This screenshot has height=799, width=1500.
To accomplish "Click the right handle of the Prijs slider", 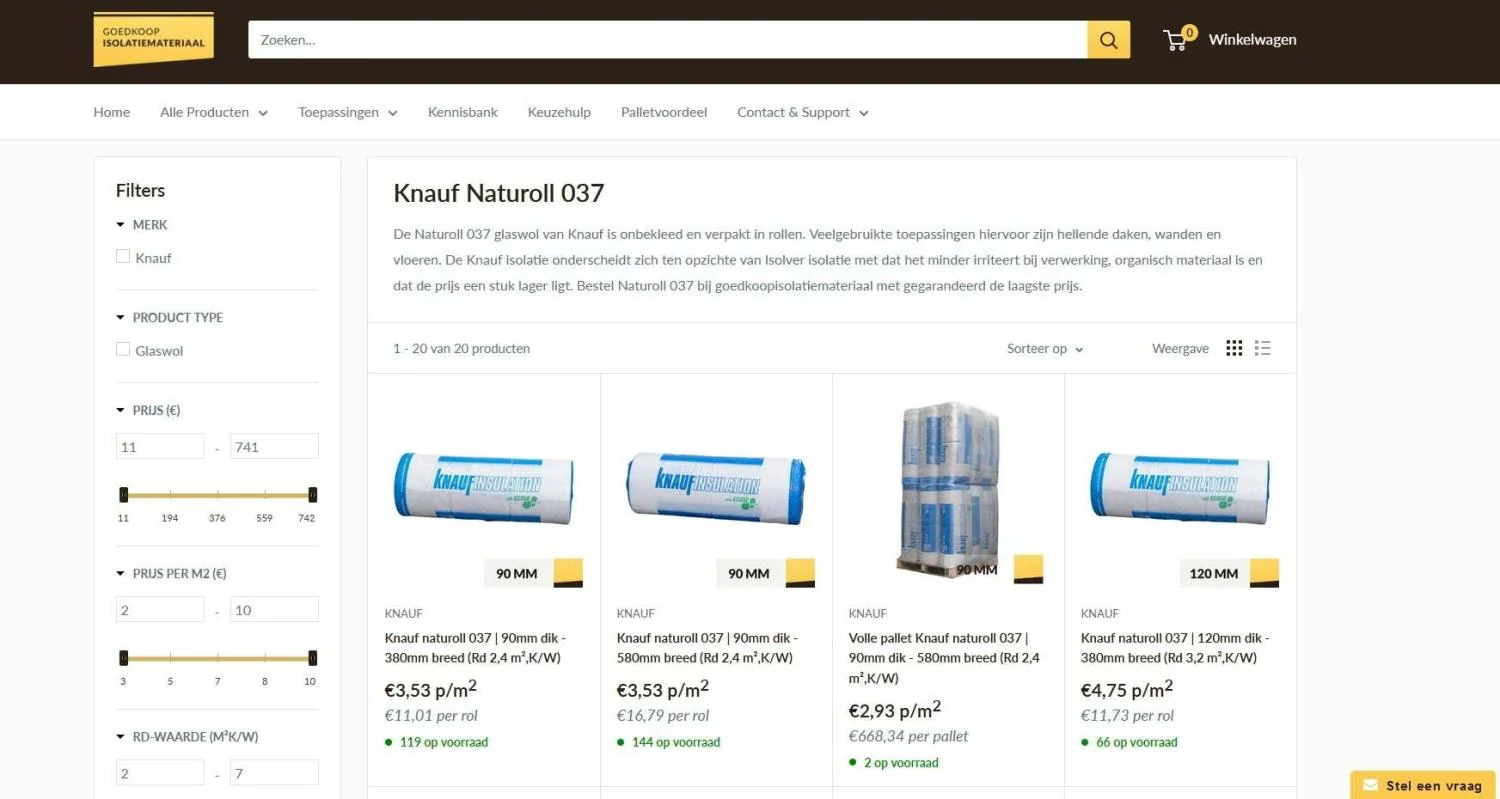I will pyautogui.click(x=313, y=494).
